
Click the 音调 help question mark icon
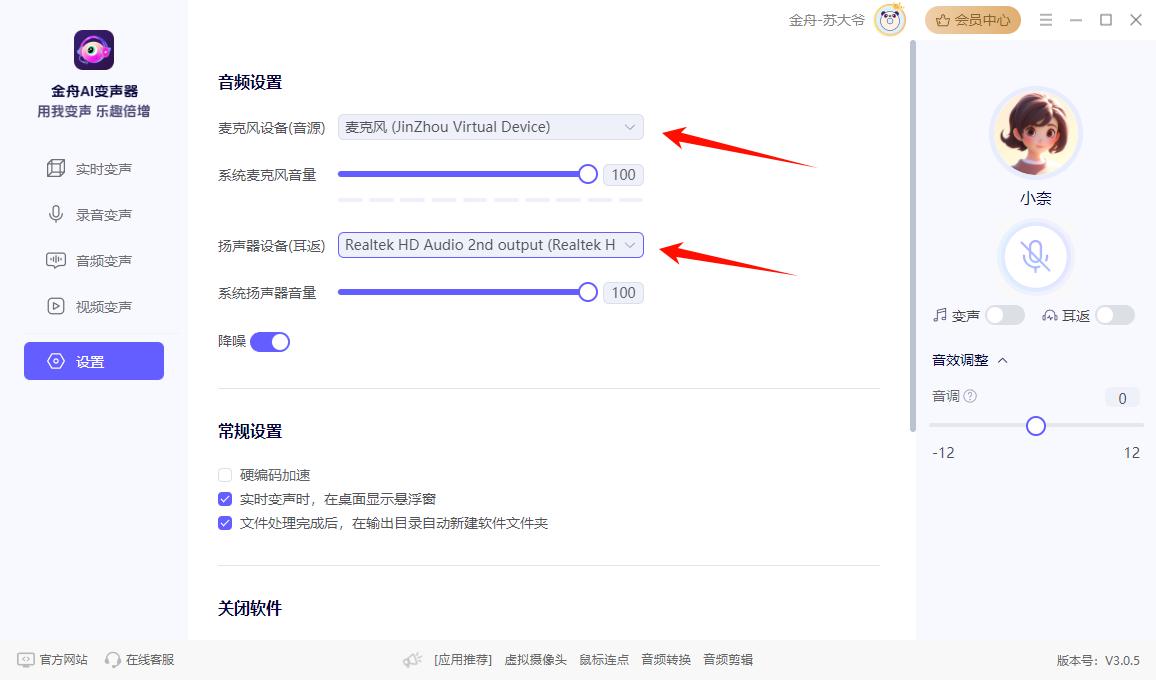click(x=970, y=396)
